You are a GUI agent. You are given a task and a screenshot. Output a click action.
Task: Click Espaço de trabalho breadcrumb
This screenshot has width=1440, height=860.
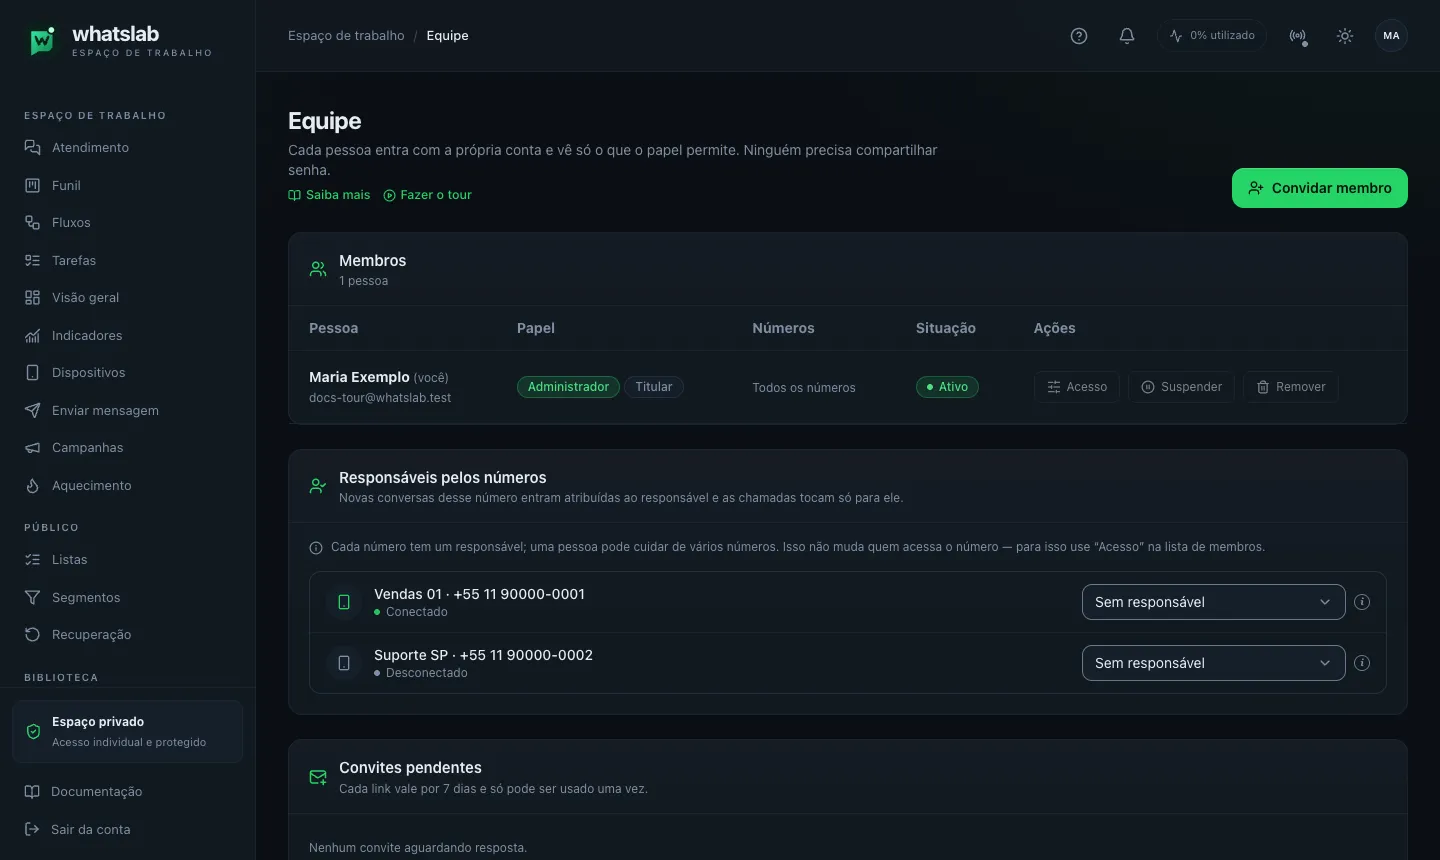coord(346,36)
